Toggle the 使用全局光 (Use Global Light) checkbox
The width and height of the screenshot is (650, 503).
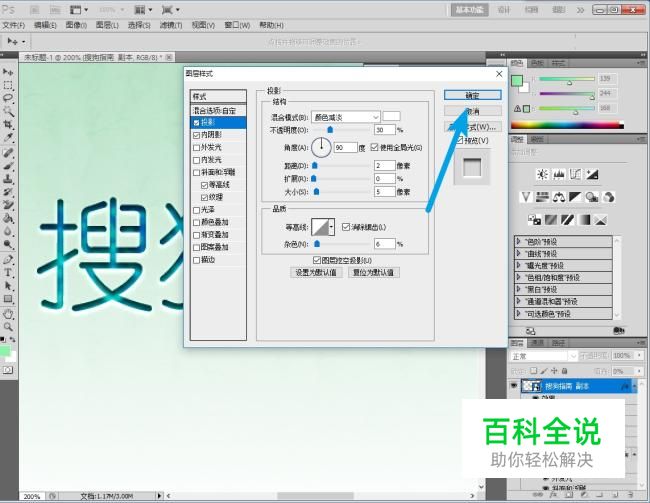coord(375,147)
